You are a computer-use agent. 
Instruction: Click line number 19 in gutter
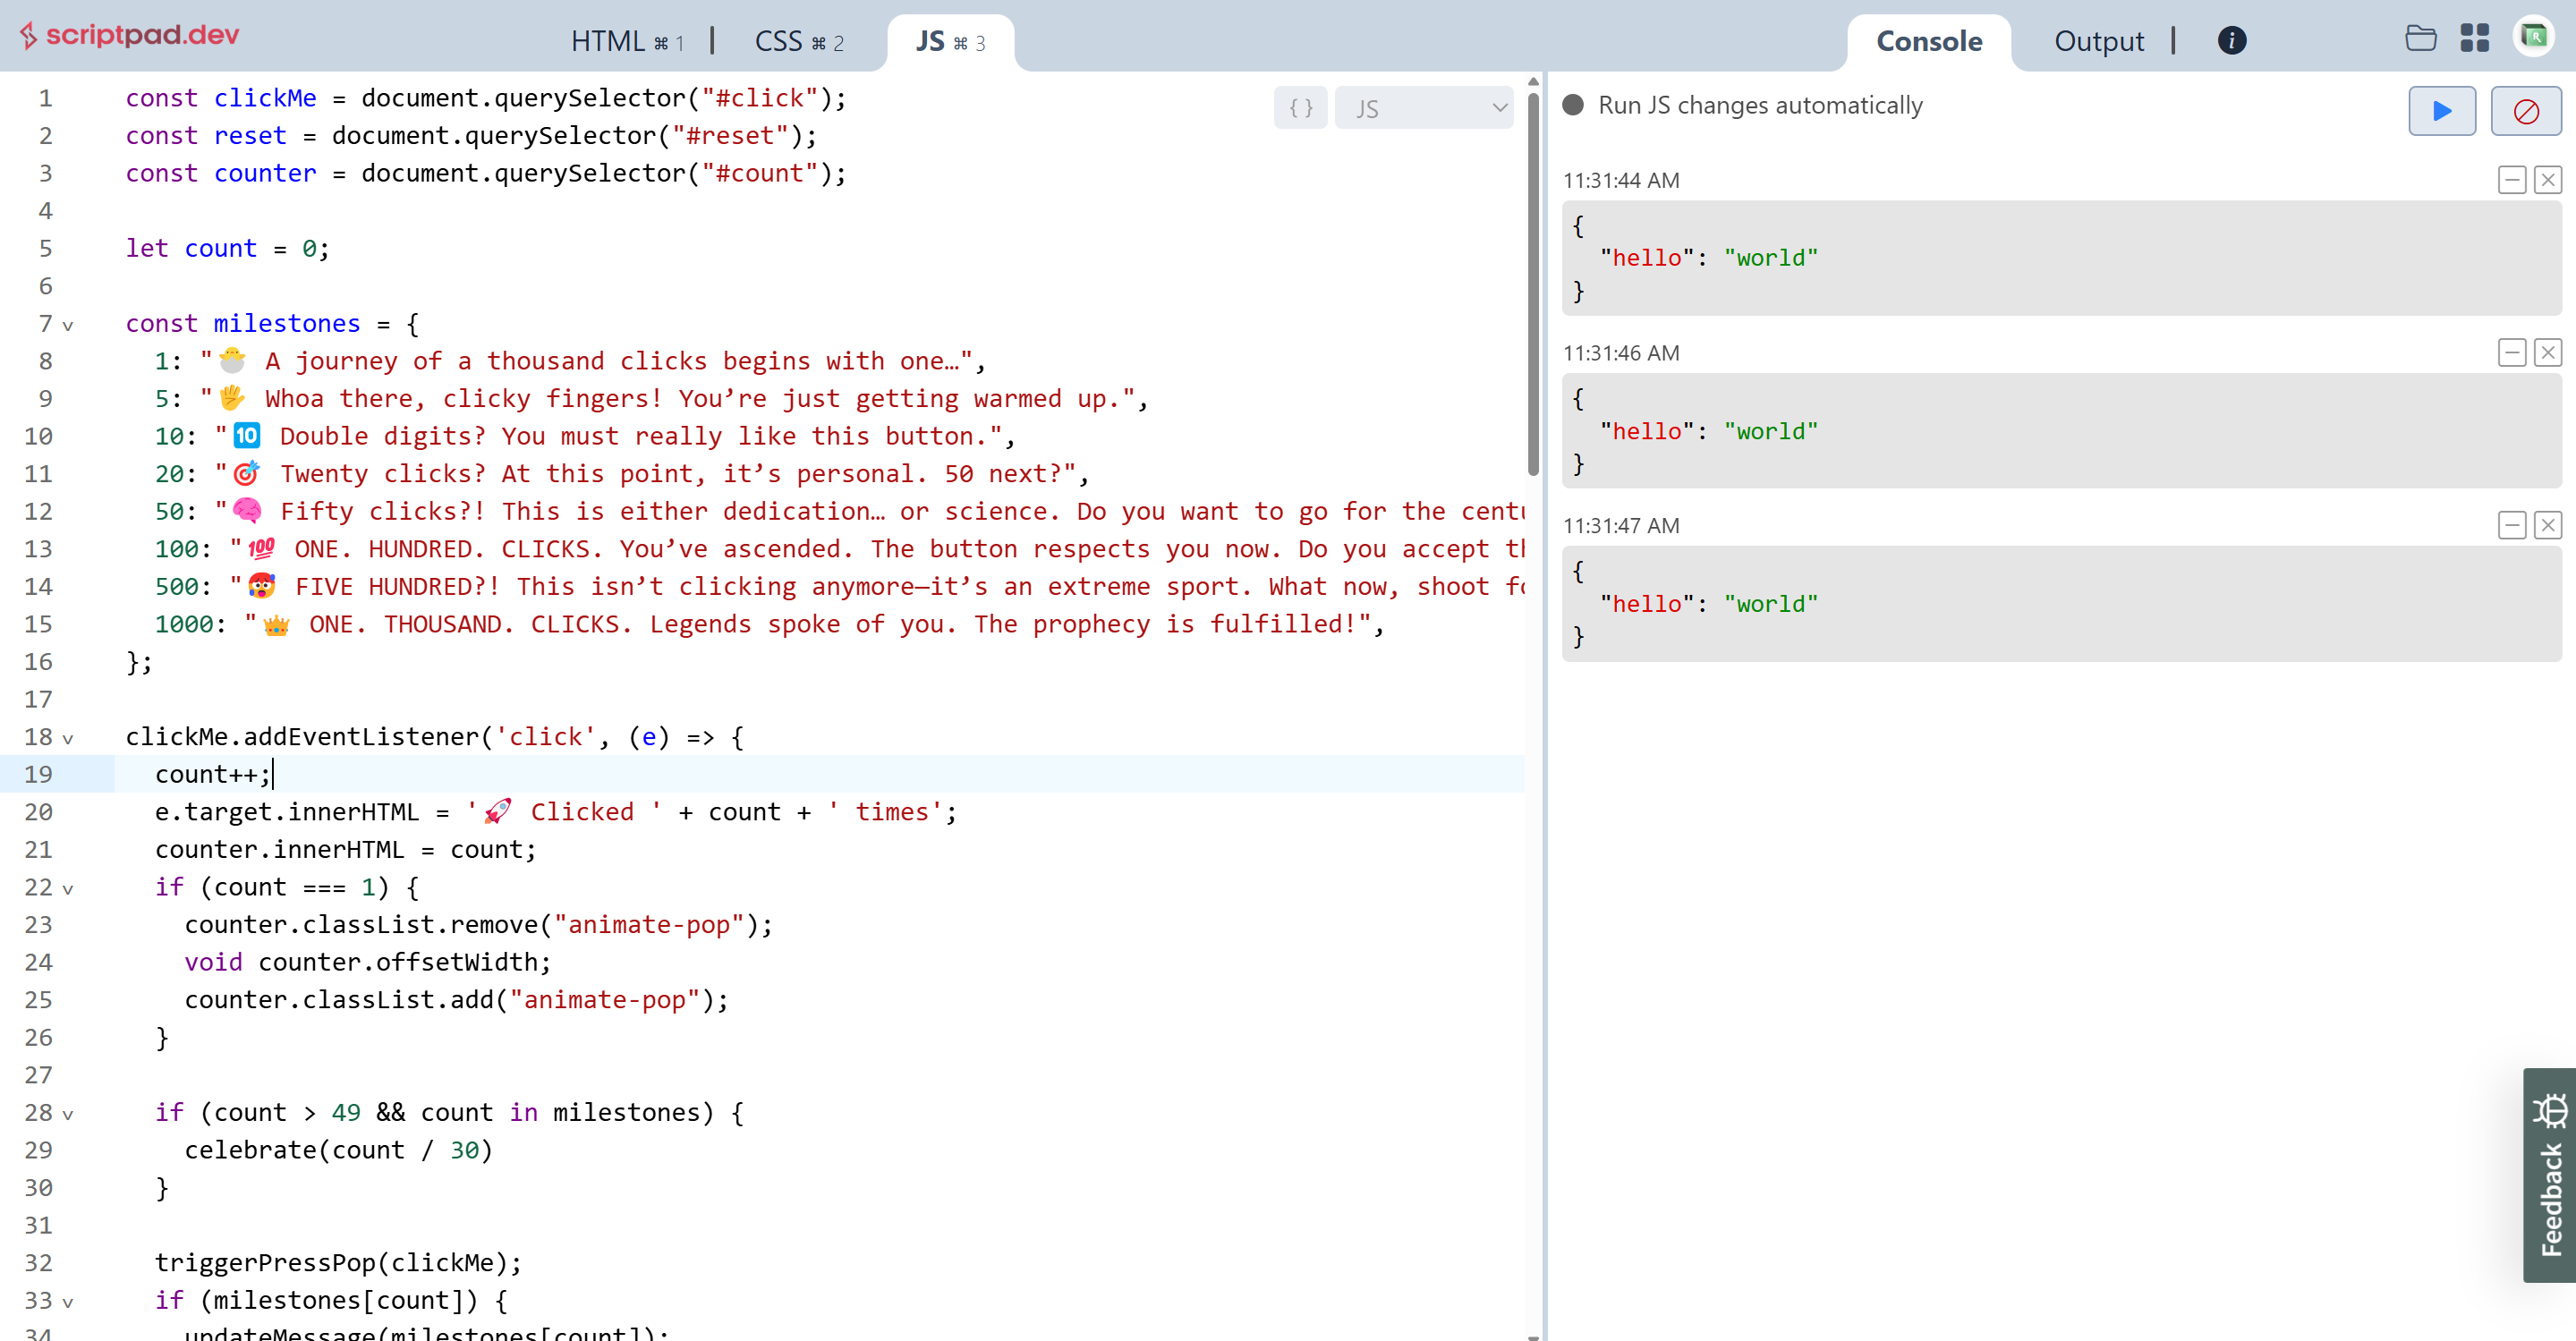tap(38, 774)
